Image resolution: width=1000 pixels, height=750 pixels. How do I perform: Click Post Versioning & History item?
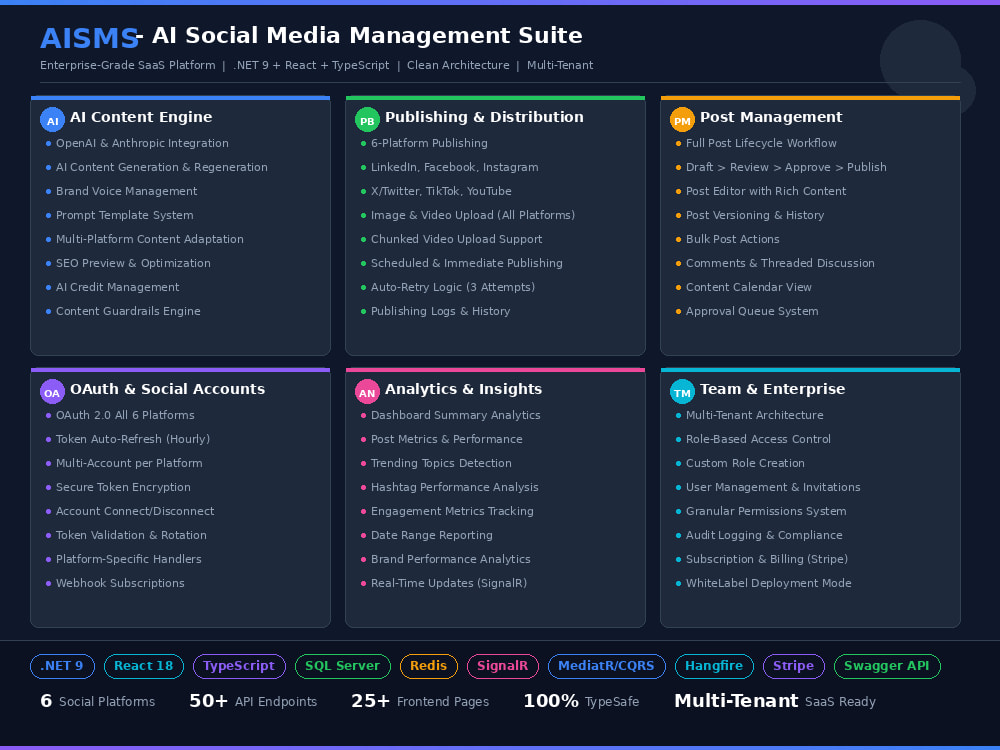(755, 216)
